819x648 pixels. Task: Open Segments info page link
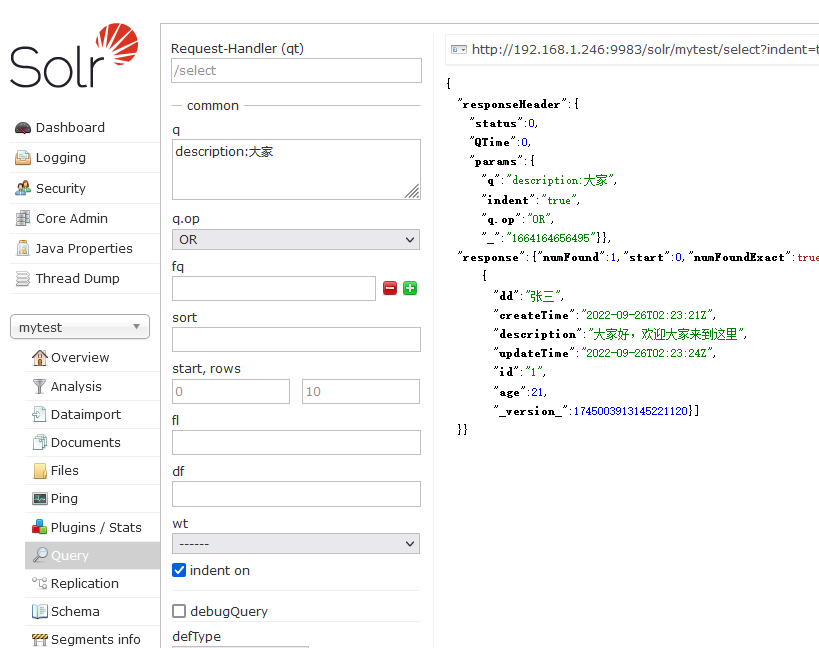click(x=96, y=639)
